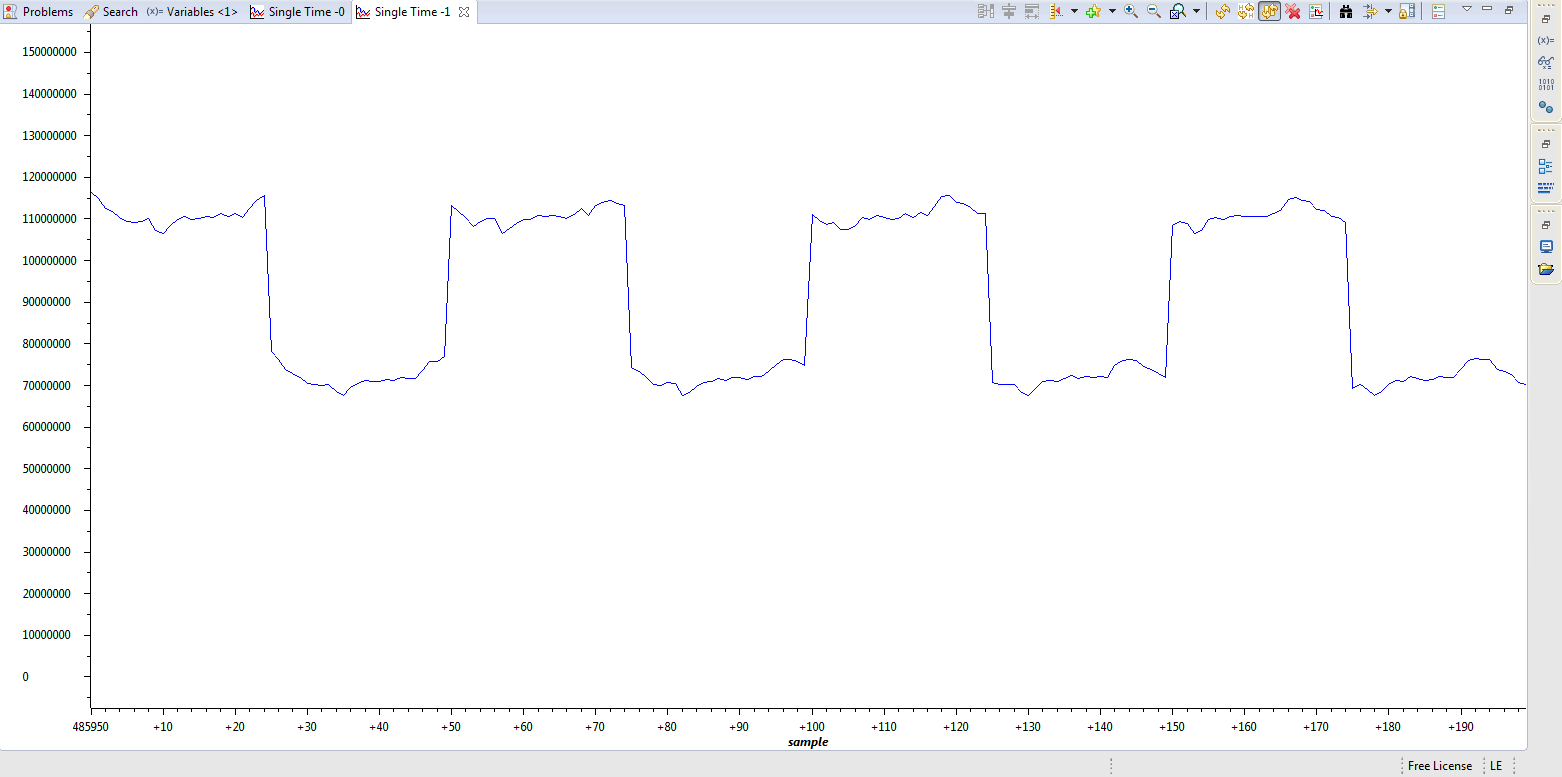Open the View Menu triangle dropdown
Viewport: 1562px width, 777px height.
(1467, 8)
